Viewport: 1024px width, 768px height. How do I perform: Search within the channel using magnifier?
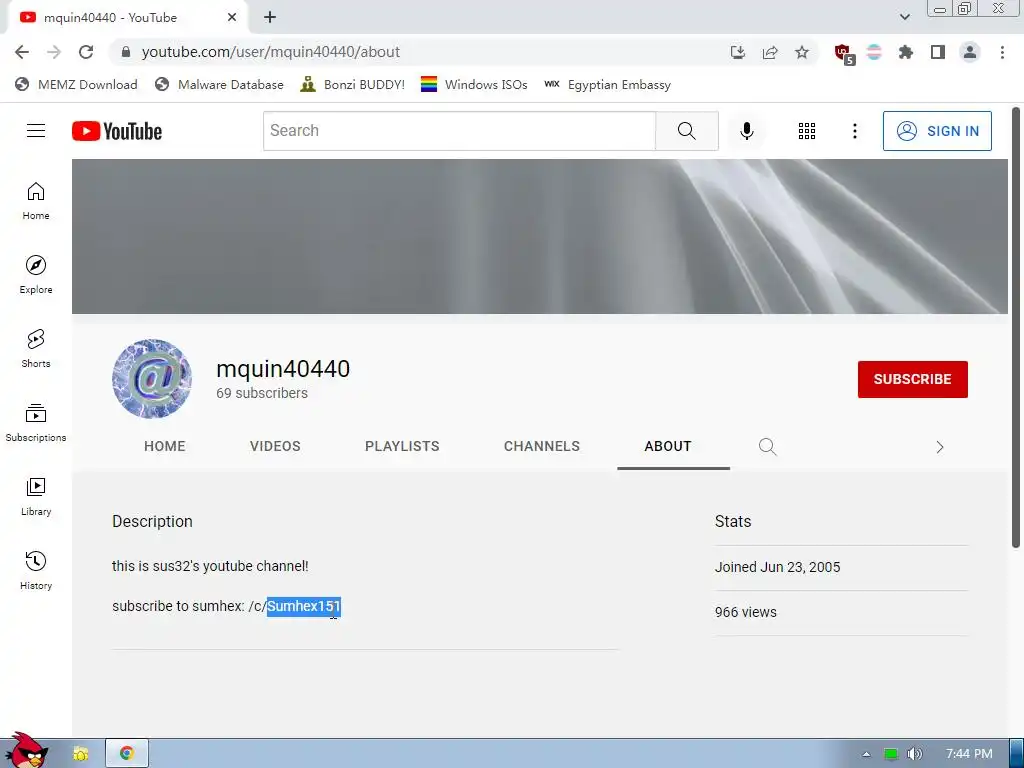[767, 447]
